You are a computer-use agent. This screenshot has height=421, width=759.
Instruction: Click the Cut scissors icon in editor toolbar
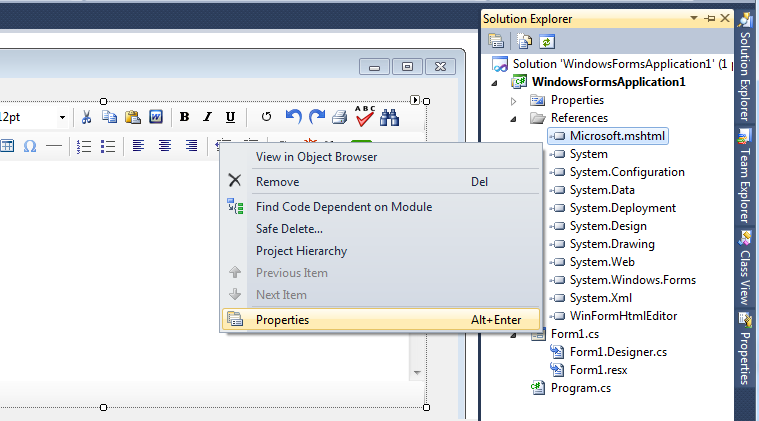(x=87, y=117)
